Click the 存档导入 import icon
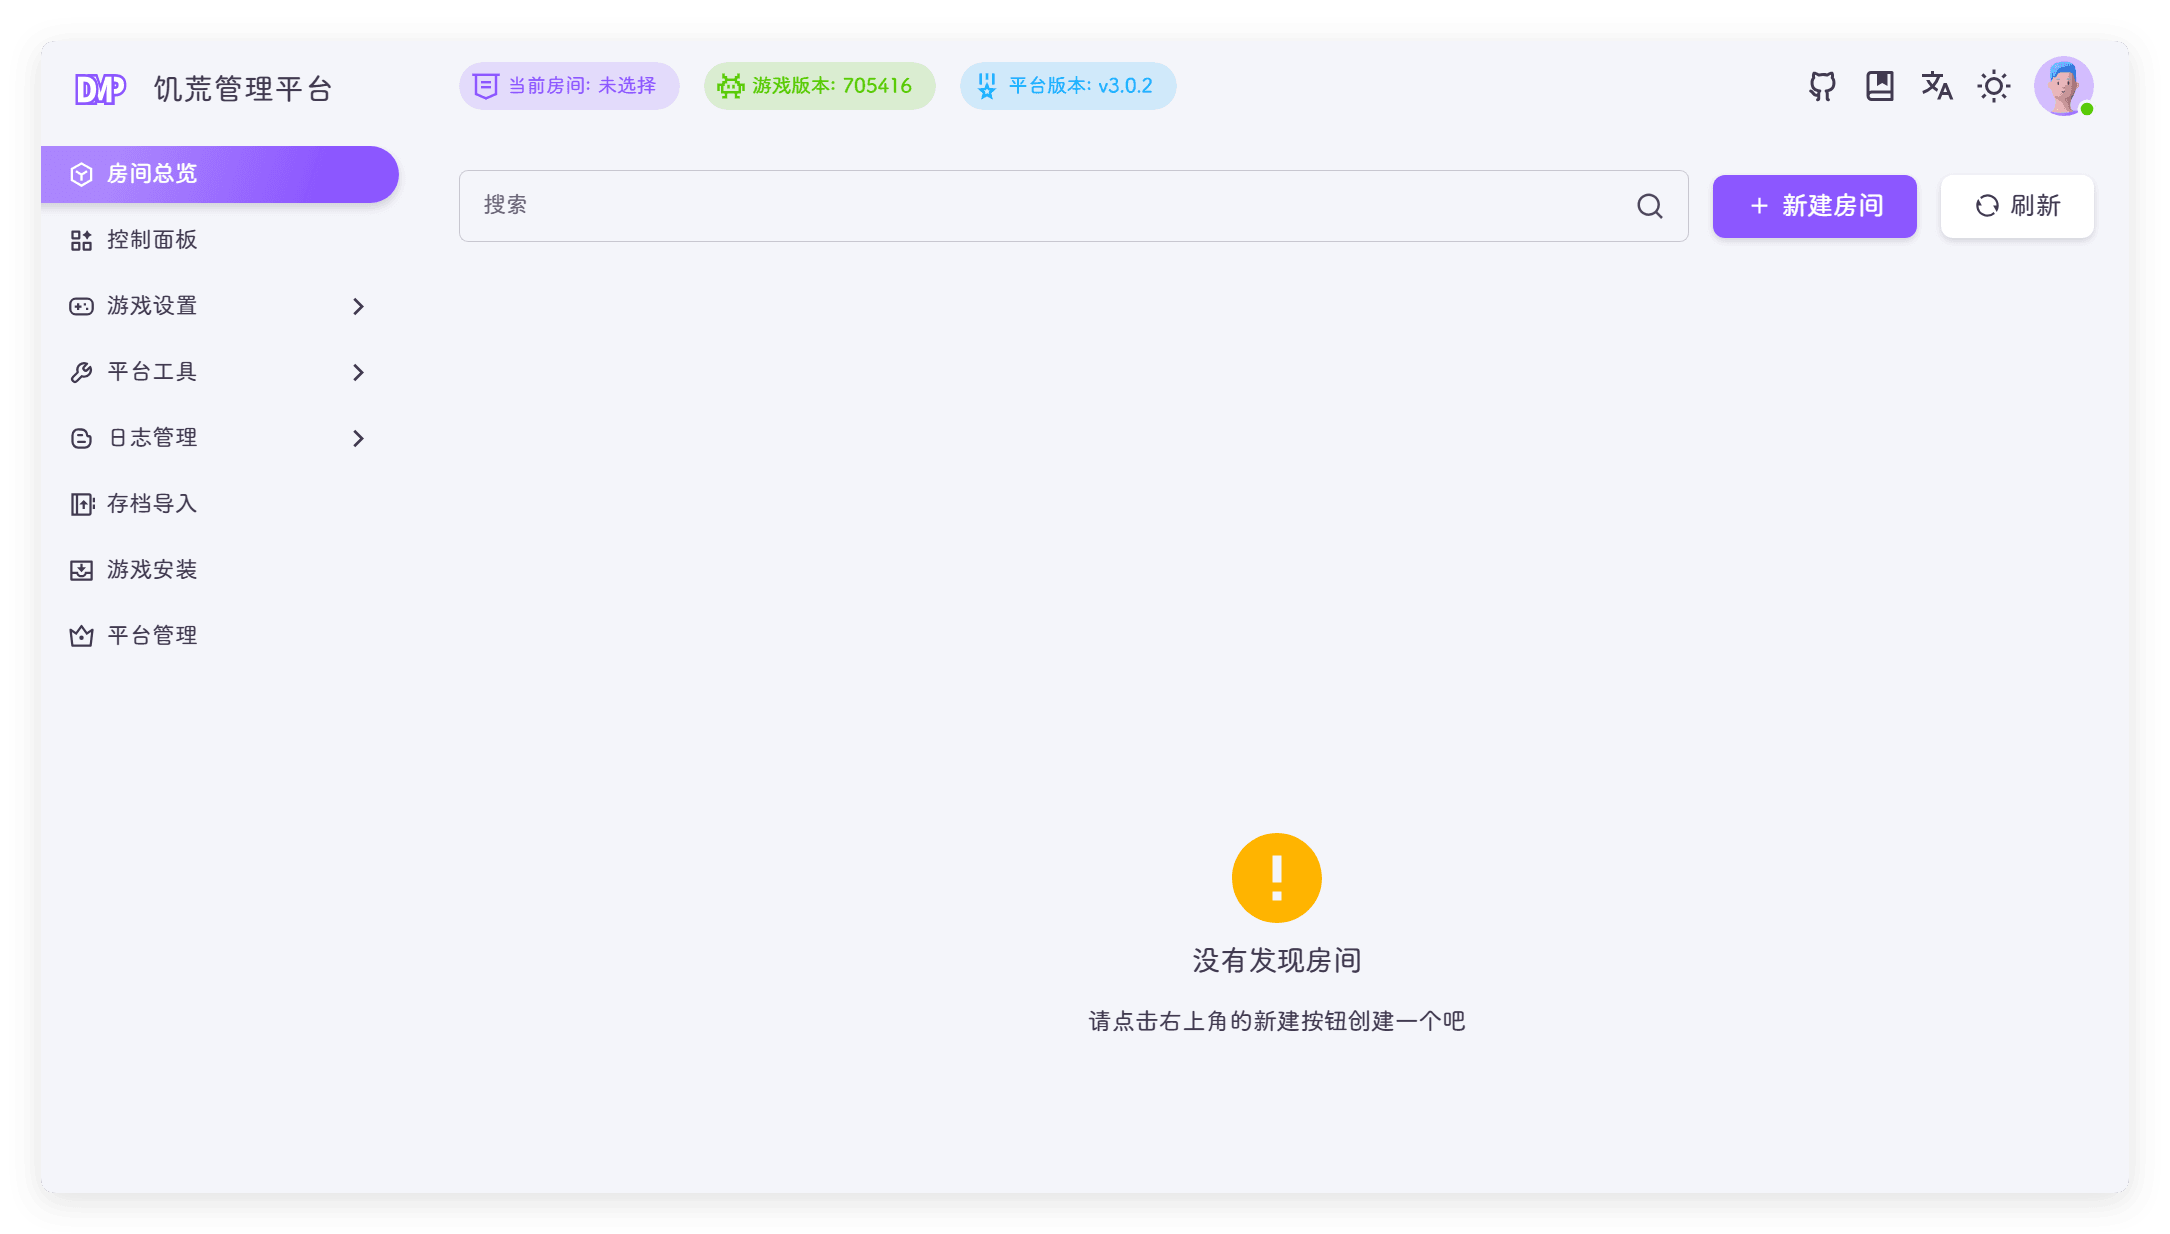Screen dimensions: 2170x1234 click(x=82, y=504)
